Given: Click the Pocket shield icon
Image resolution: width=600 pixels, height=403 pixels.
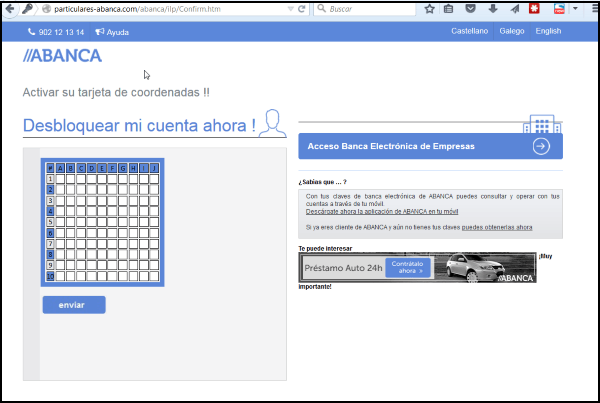Looking at the screenshot, I should point(470,8).
